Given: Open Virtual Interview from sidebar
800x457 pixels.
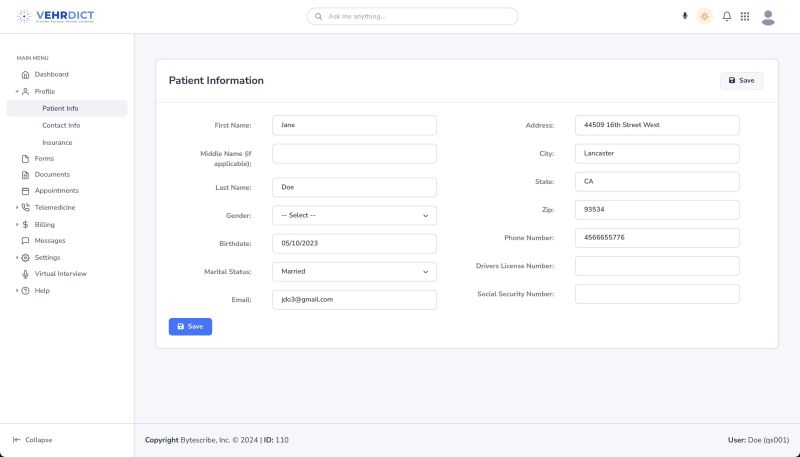Looking at the screenshot, I should tap(60, 273).
